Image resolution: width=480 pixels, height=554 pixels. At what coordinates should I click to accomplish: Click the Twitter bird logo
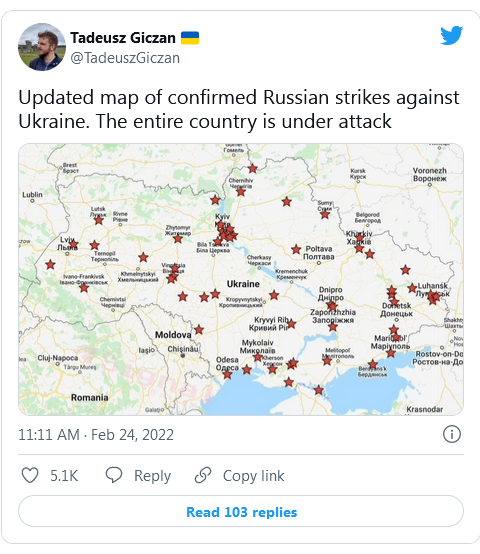(451, 35)
